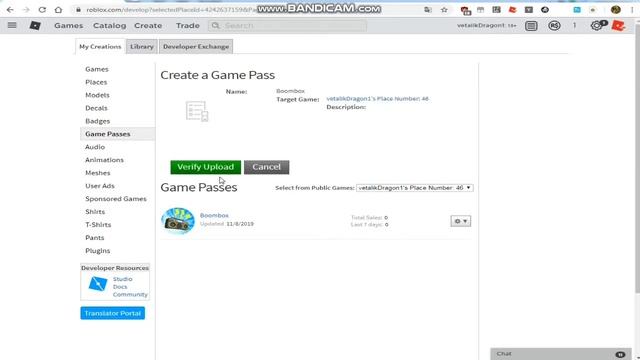640x360 pixels.
Task: Select Meshes in the sidebar
Action: [98, 173]
